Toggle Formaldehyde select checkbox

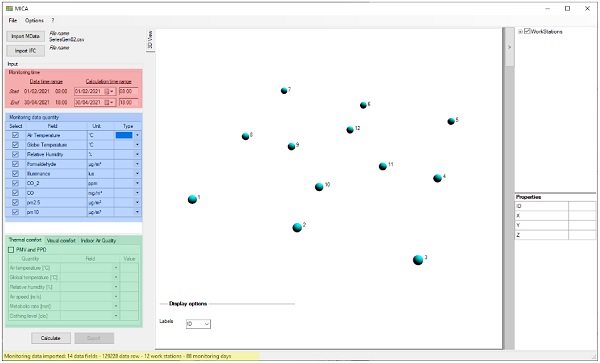[x=15, y=164]
